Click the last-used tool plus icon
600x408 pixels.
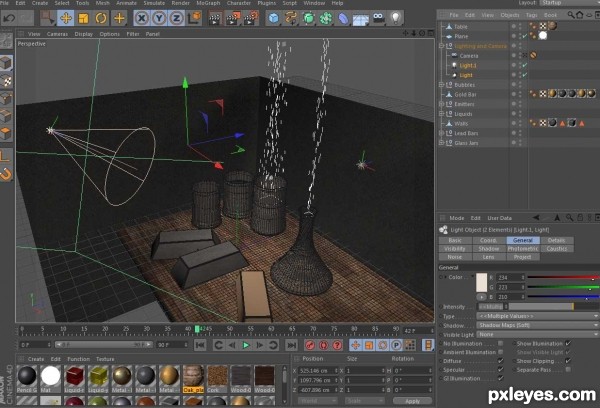(x=119, y=18)
